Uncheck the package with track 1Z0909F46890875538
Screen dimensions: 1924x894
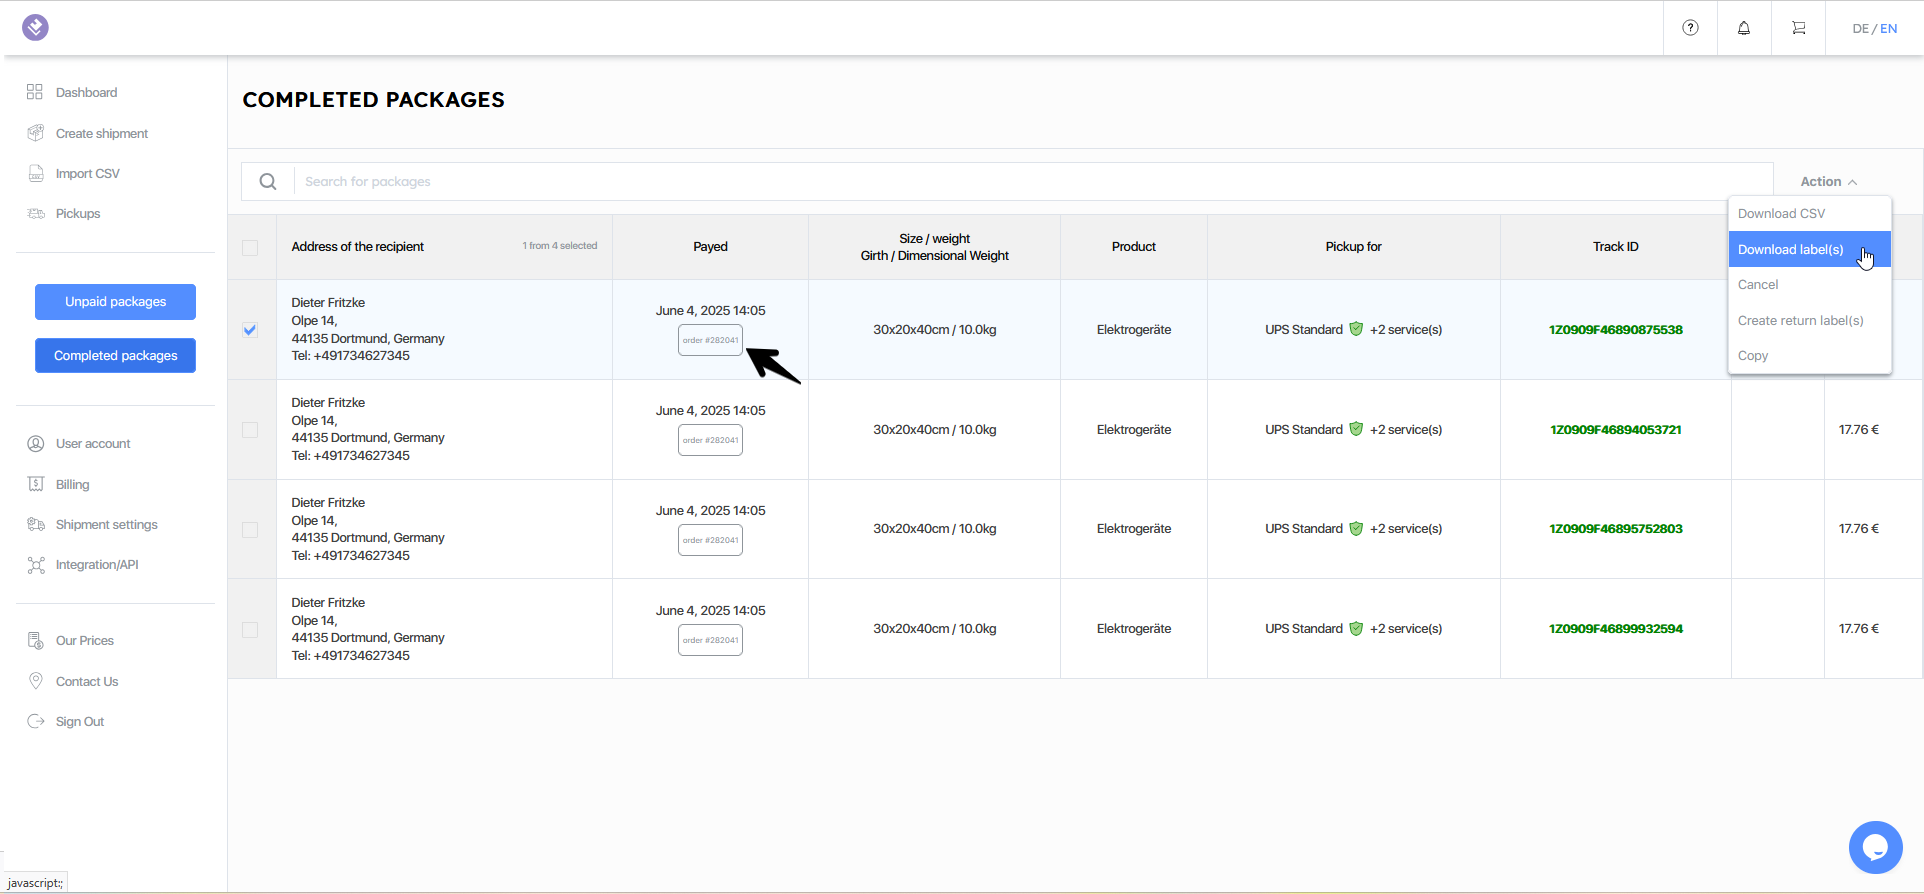250,330
